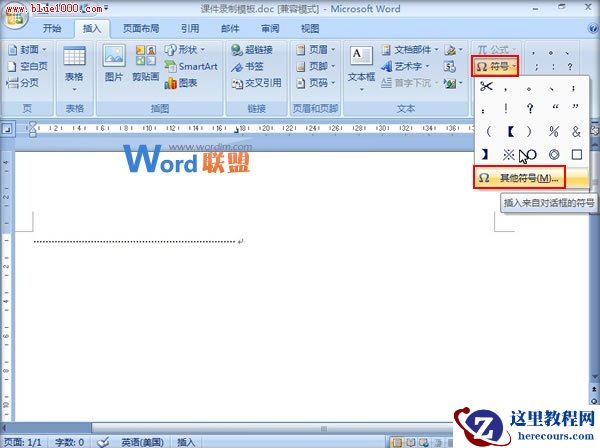Insert the double circle ◎ symbol
This screenshot has width=600, height=448.
[554, 155]
